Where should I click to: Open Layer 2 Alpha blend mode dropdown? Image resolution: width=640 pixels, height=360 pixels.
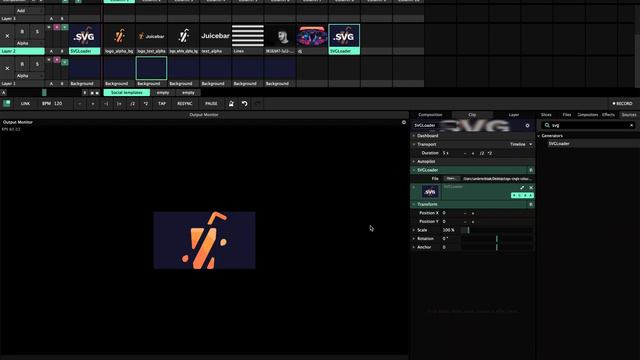coord(29,43)
